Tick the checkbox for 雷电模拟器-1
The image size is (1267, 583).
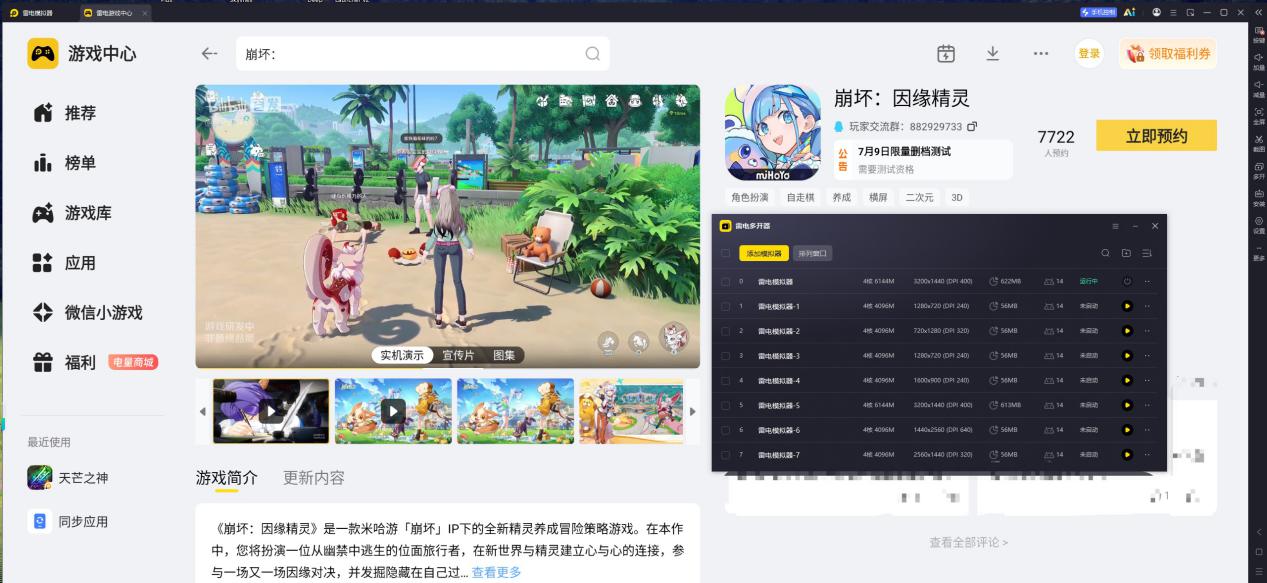click(x=725, y=306)
